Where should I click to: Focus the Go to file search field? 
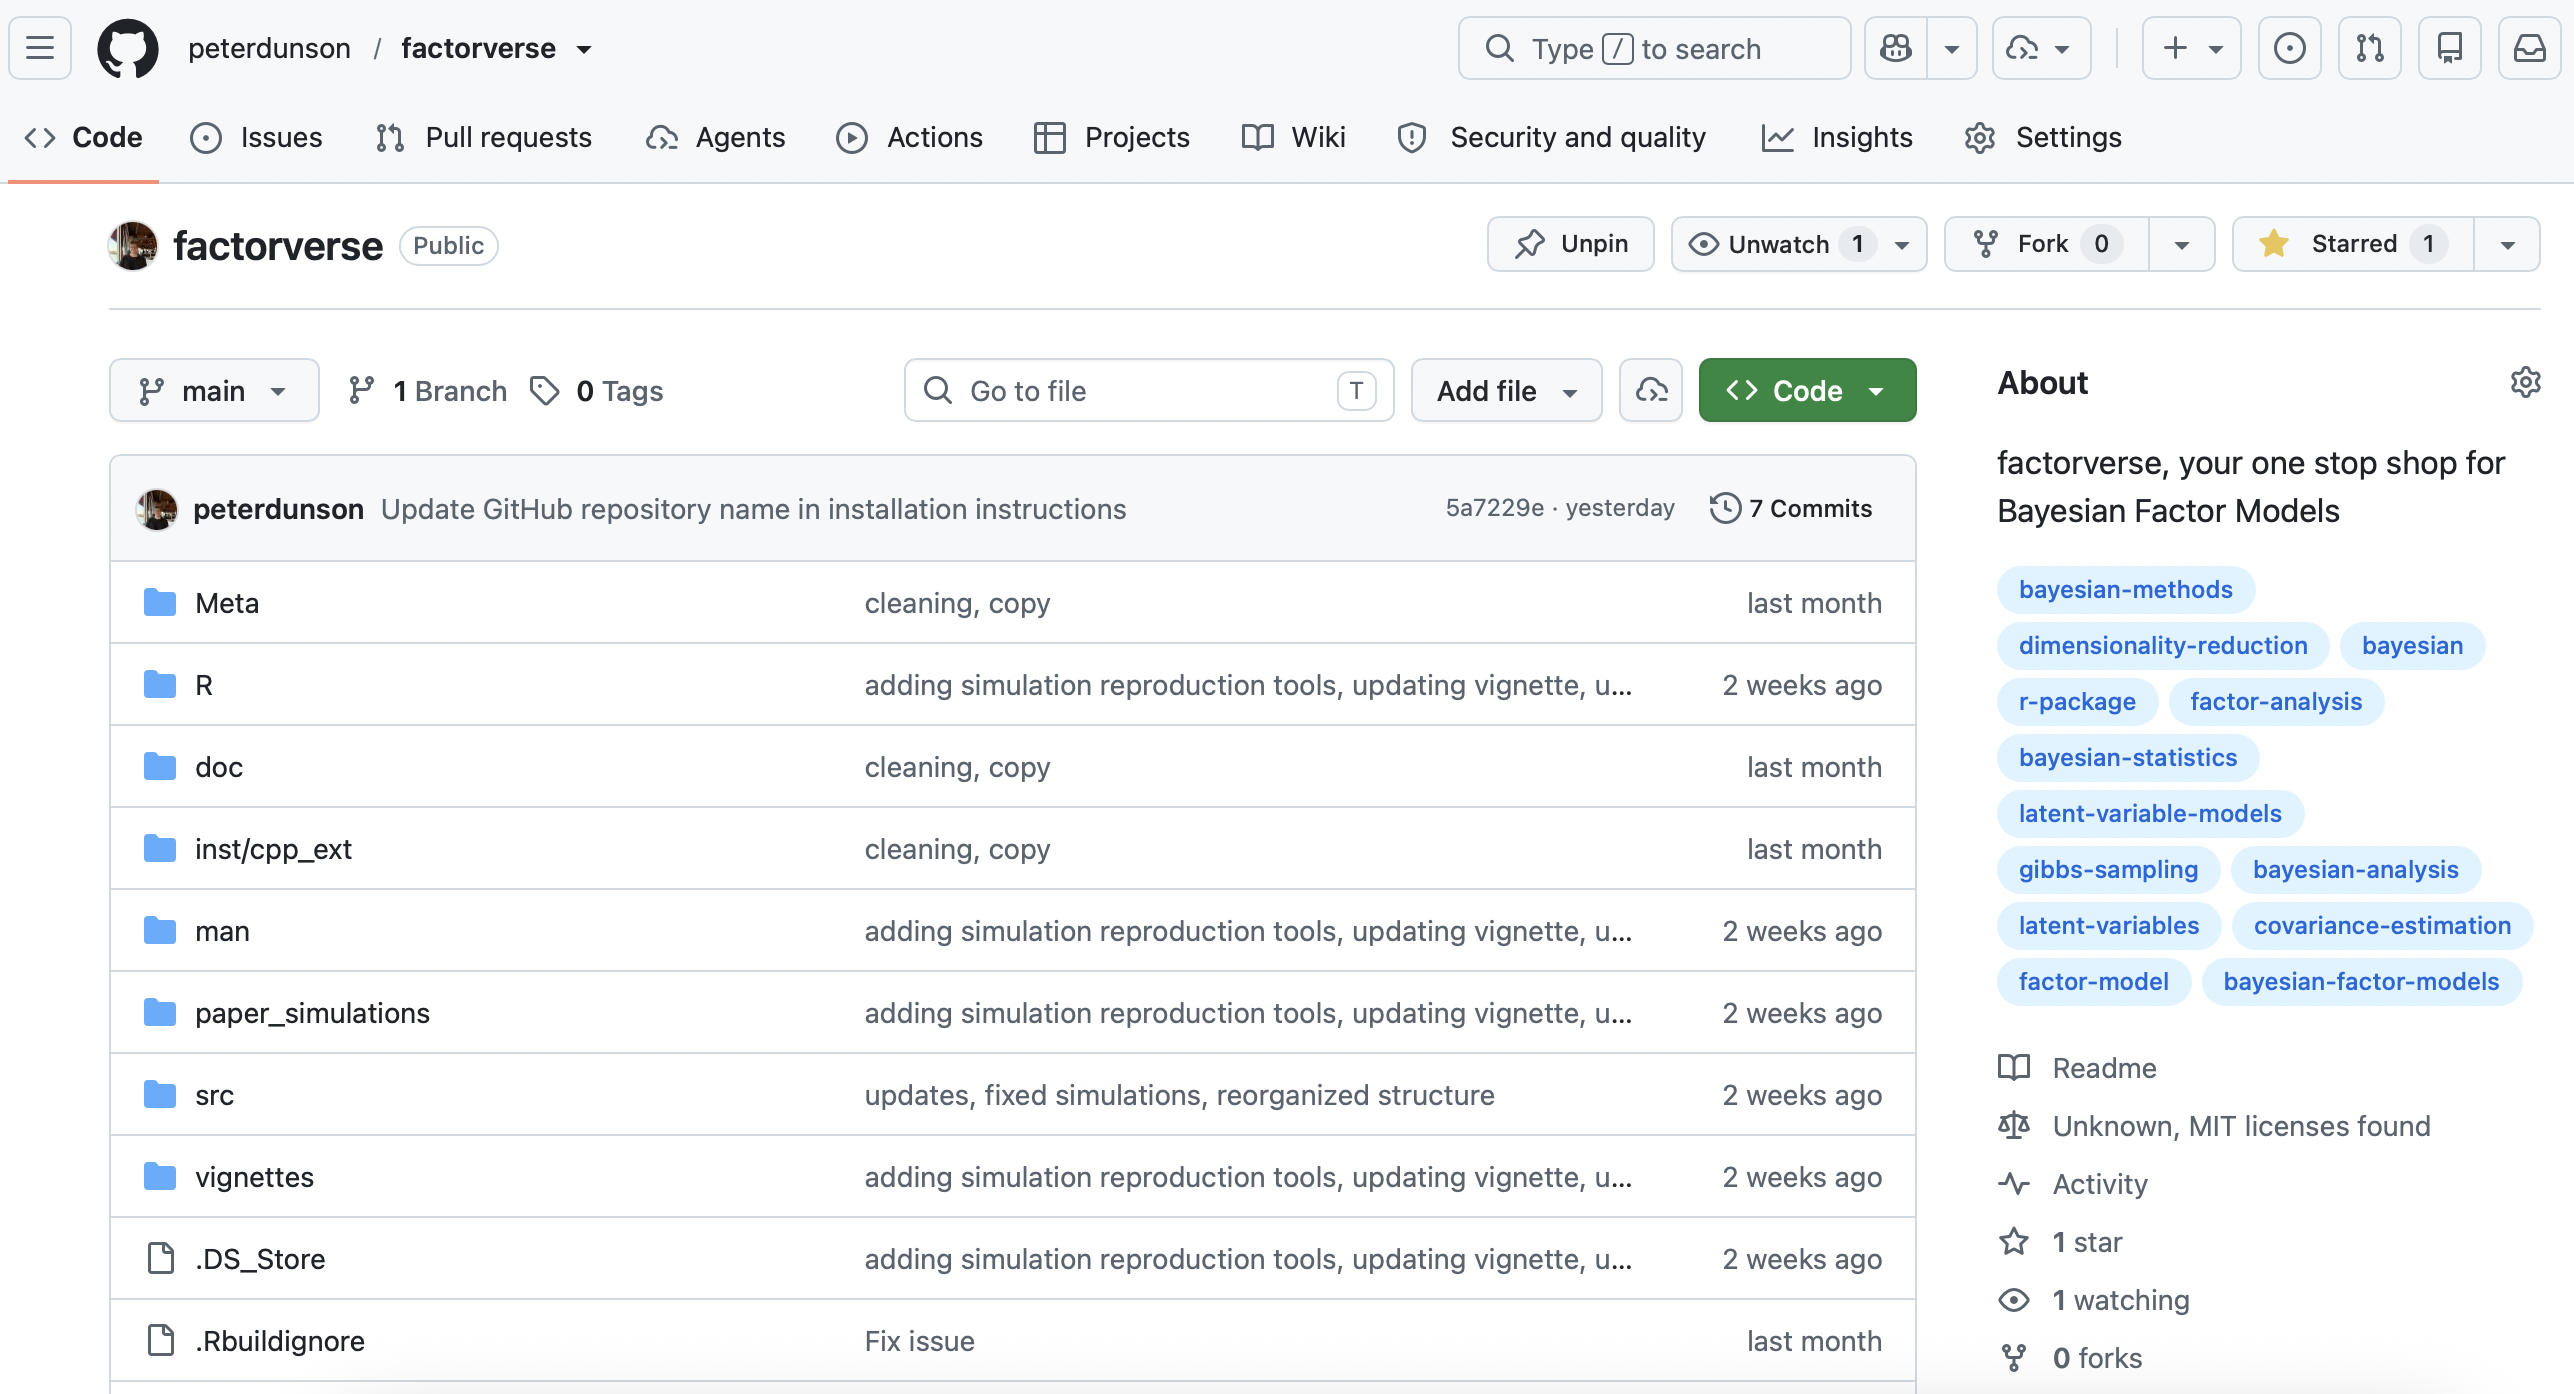(x=1149, y=390)
